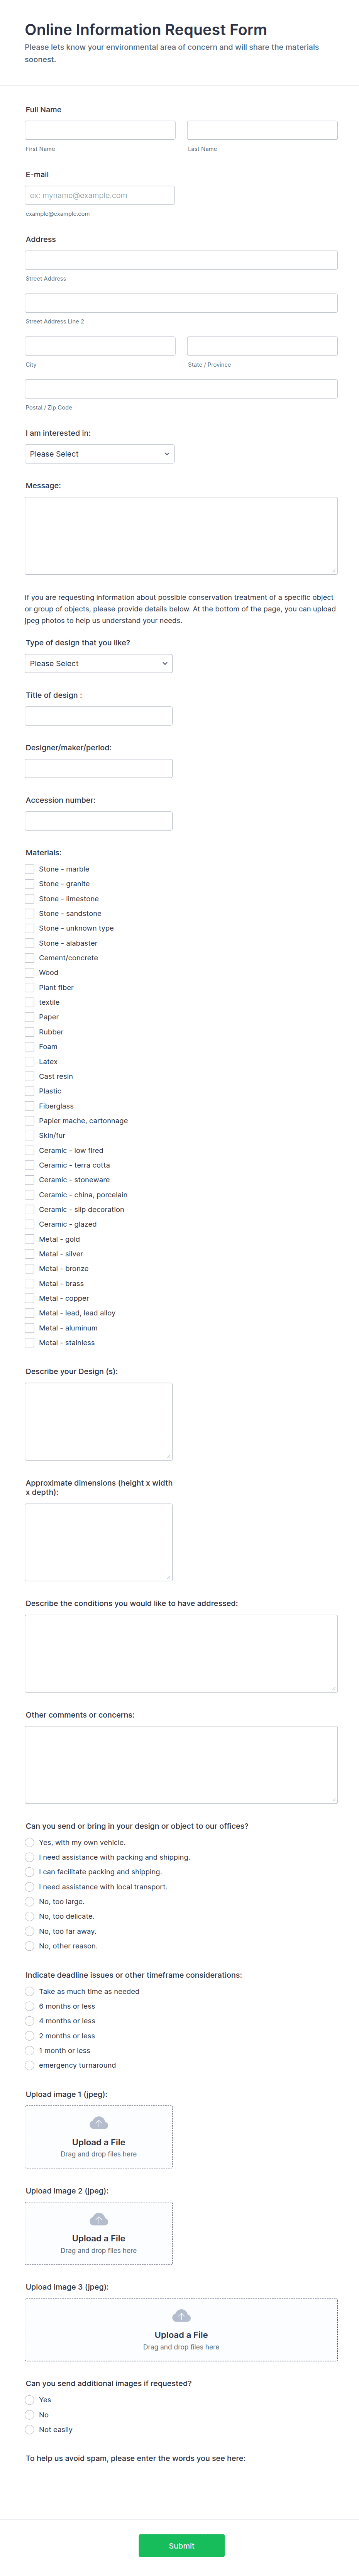Click the Submit button
Image resolution: width=359 pixels, height=2576 pixels.
[x=181, y=2545]
